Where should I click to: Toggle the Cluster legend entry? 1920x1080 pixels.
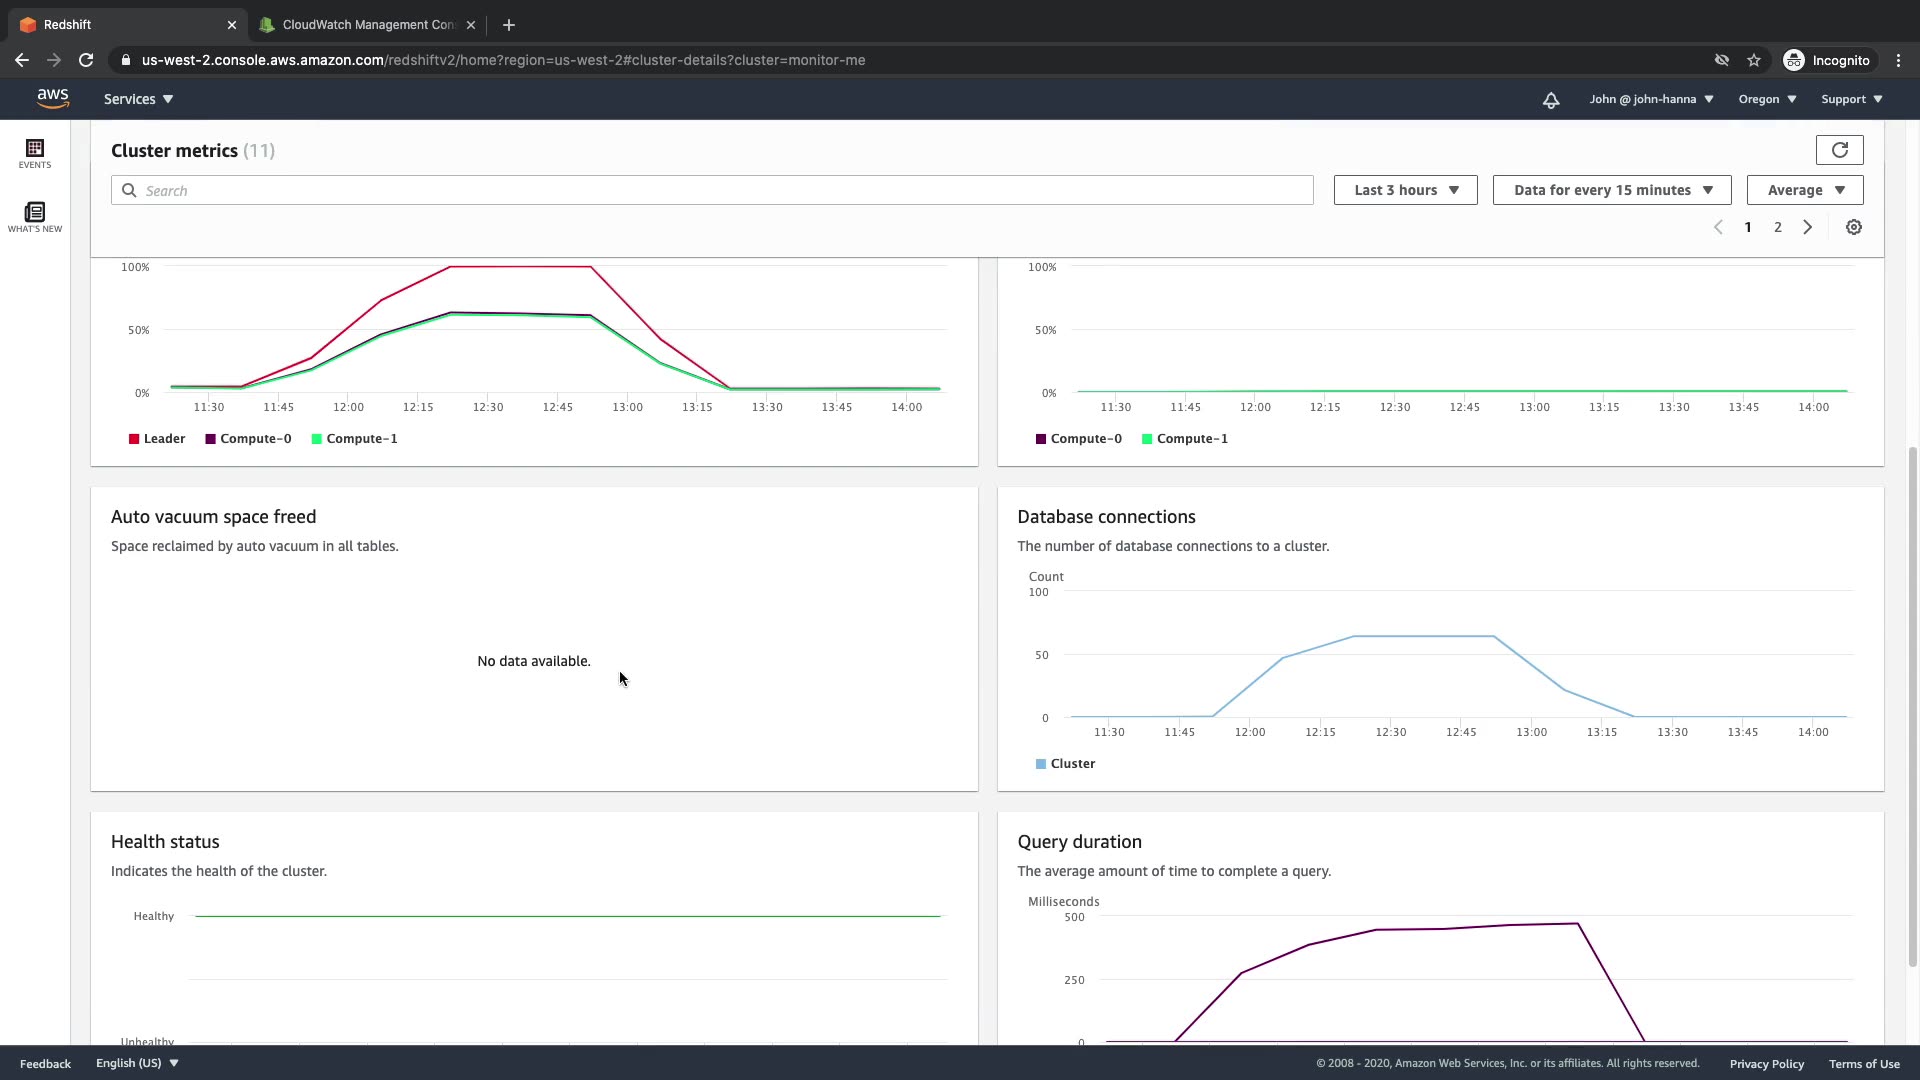[1066, 764]
